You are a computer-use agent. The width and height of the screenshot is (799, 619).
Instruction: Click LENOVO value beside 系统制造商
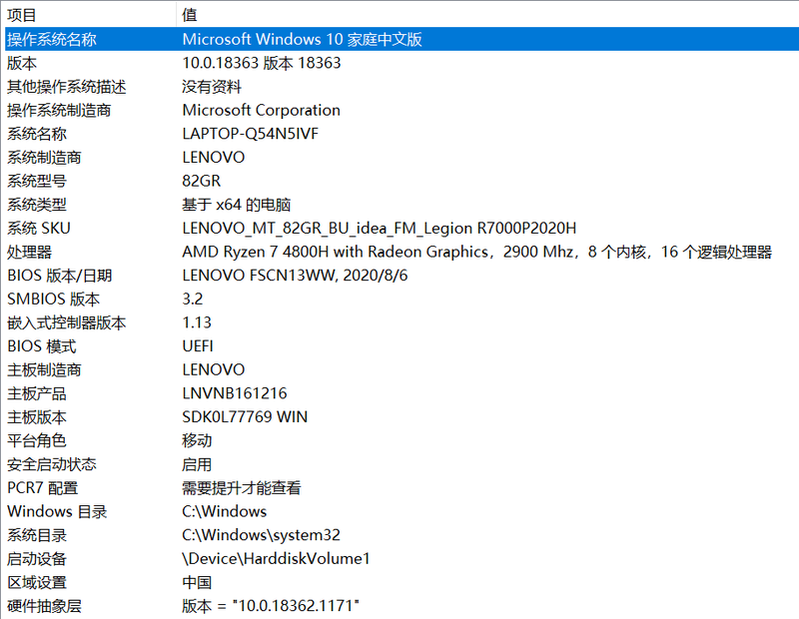pyautogui.click(x=214, y=157)
